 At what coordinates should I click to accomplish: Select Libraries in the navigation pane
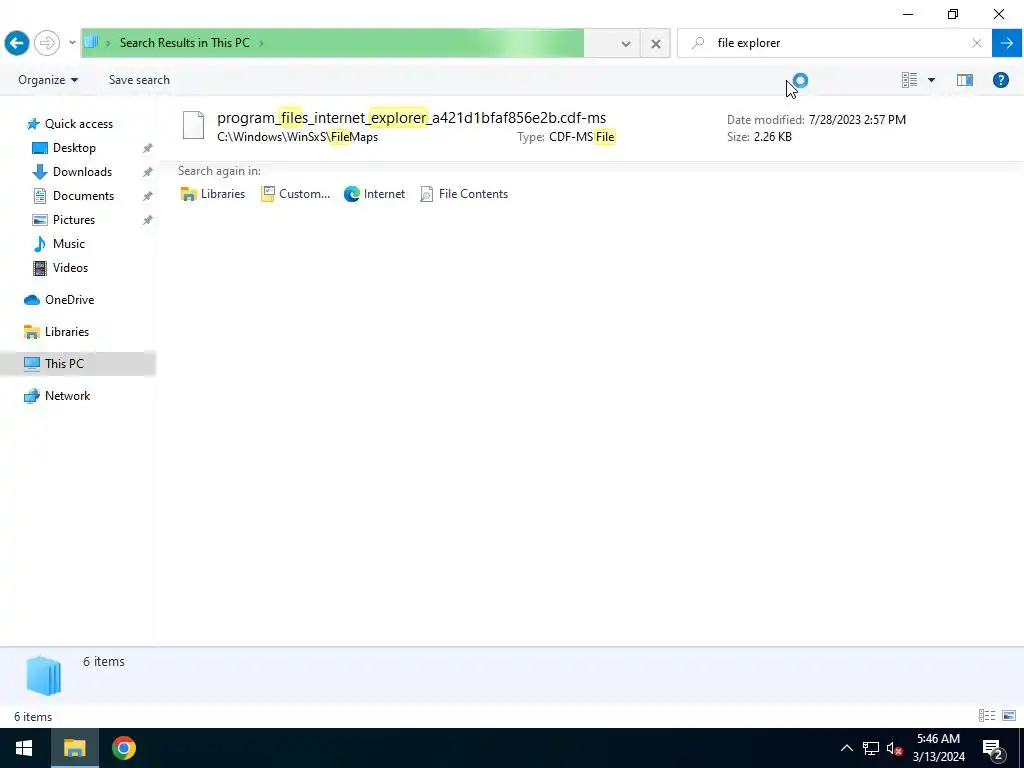pos(66,332)
